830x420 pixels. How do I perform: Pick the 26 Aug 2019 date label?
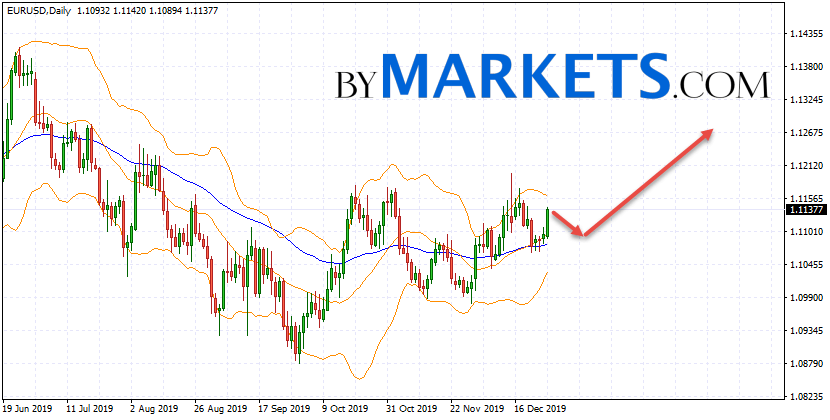[221, 409]
